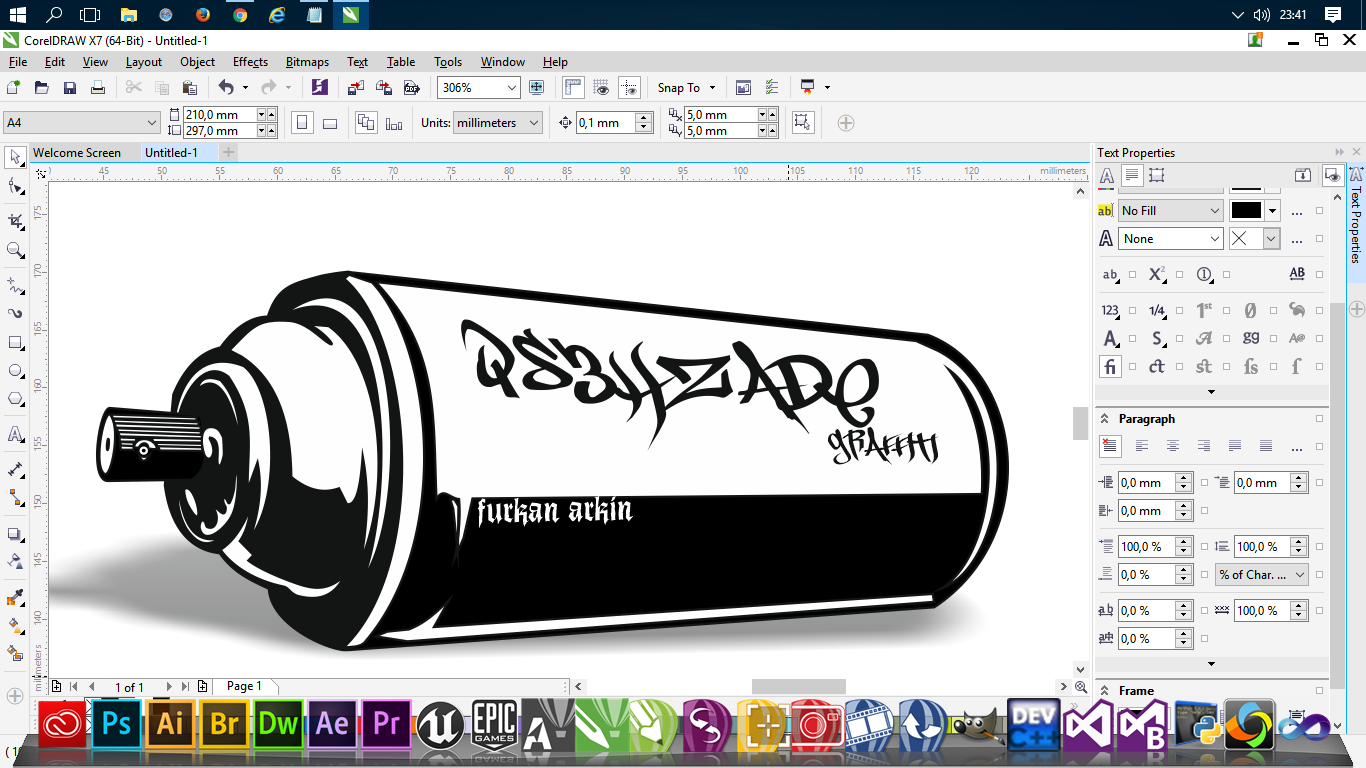
Task: Select the Pick tool in the toolbox
Action: (15, 158)
